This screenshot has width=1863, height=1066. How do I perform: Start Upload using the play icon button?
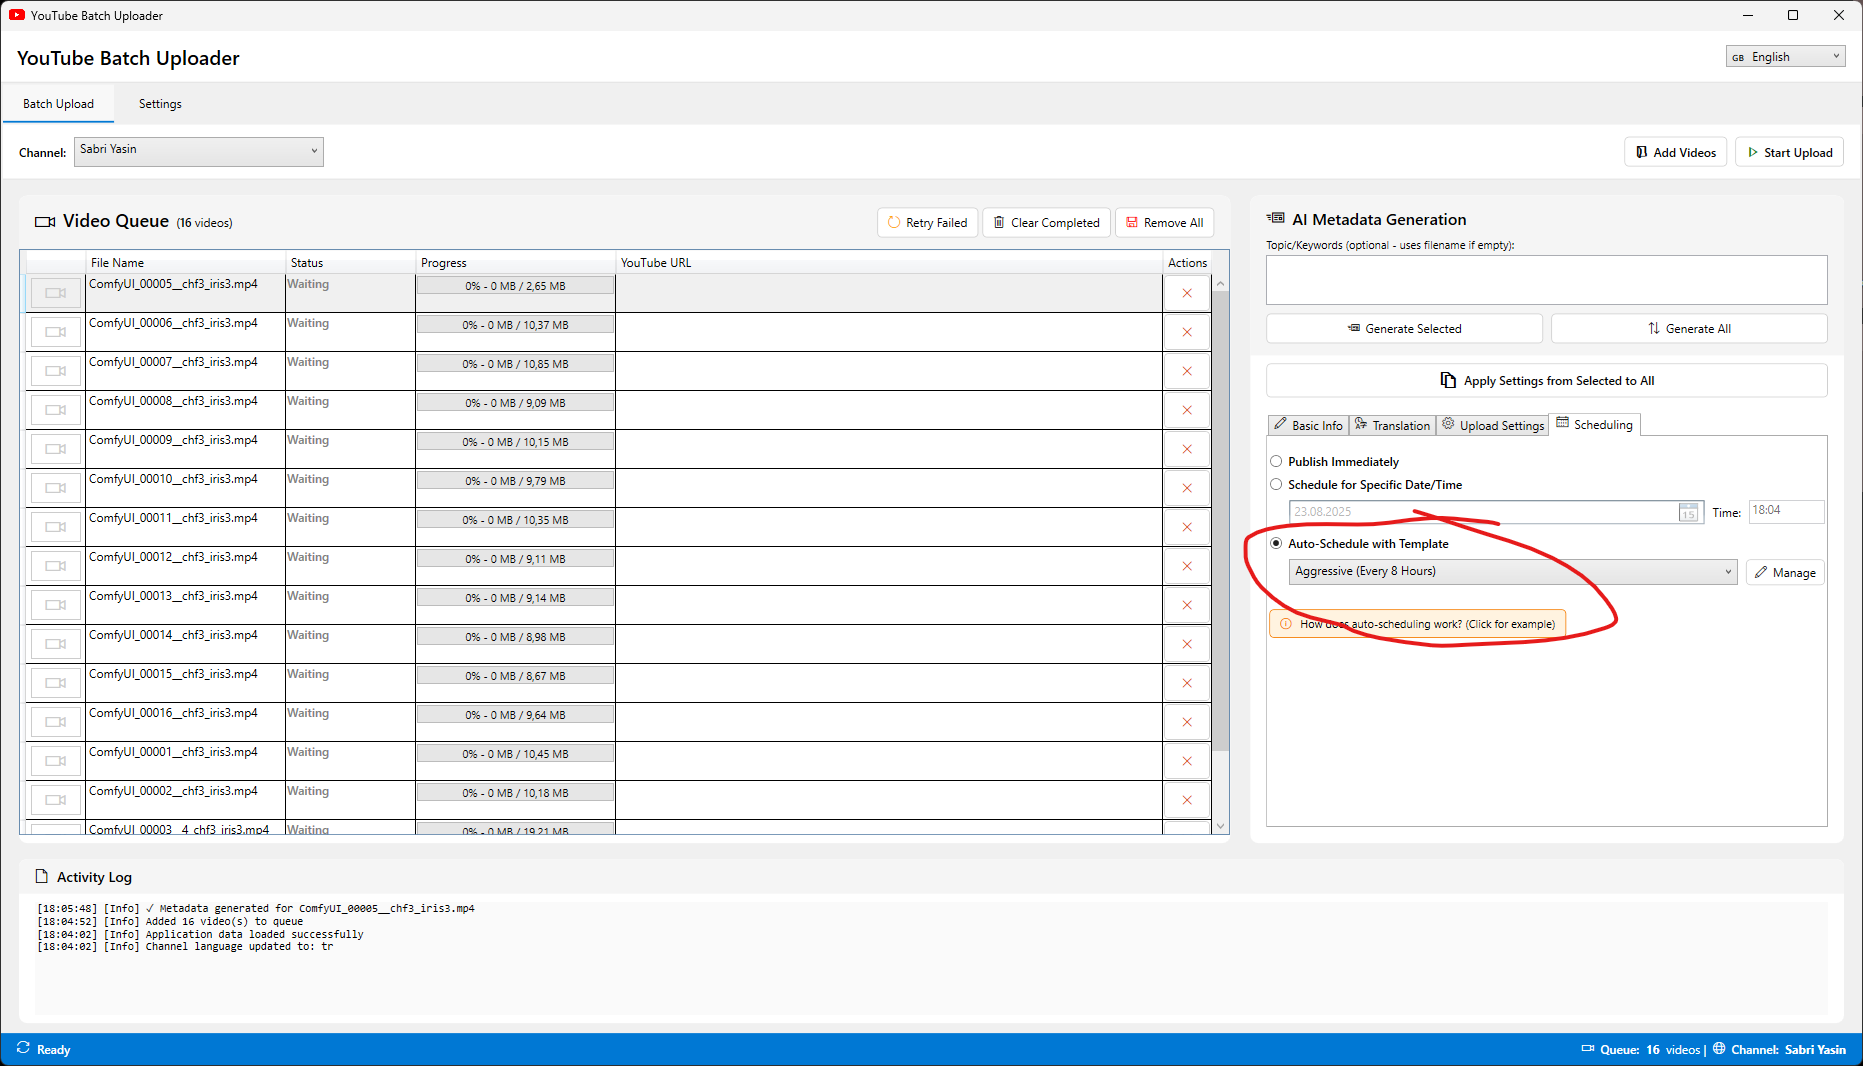(x=1789, y=152)
